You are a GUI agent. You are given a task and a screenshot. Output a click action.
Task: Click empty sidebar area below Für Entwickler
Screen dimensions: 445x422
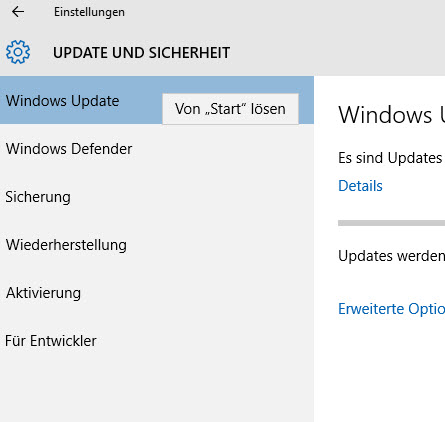click(x=157, y=393)
